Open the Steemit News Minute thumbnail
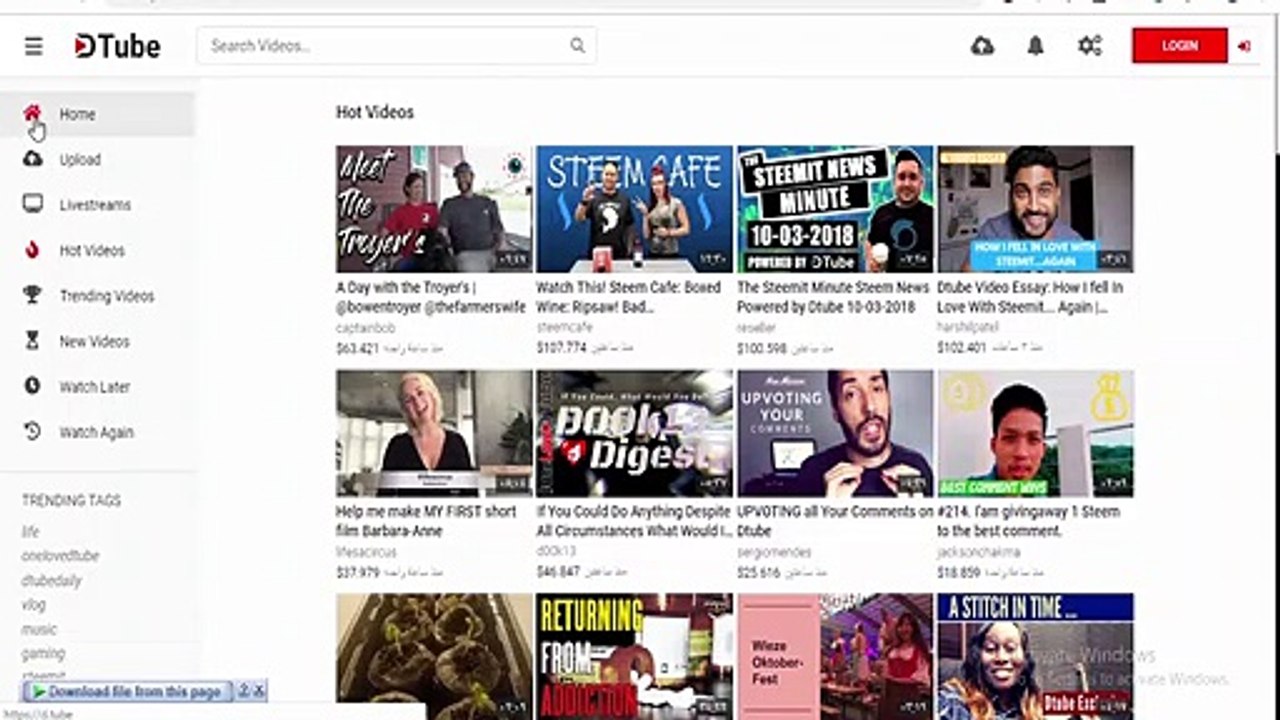The image size is (1280, 720). pyautogui.click(x=835, y=209)
